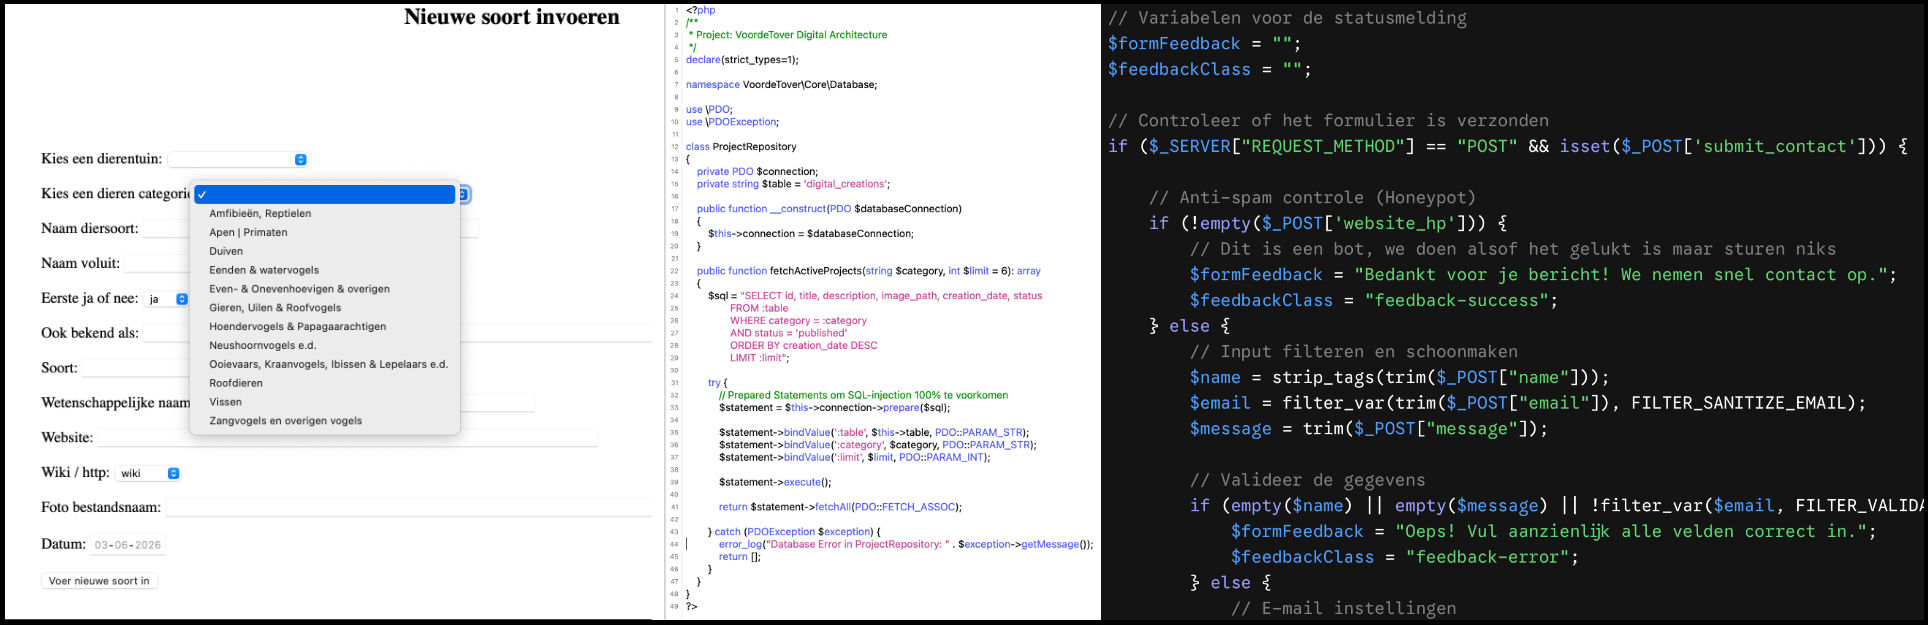Image resolution: width=1928 pixels, height=625 pixels.
Task: Click the '$name = strip_tags(trim(' line
Action: 1400,377
